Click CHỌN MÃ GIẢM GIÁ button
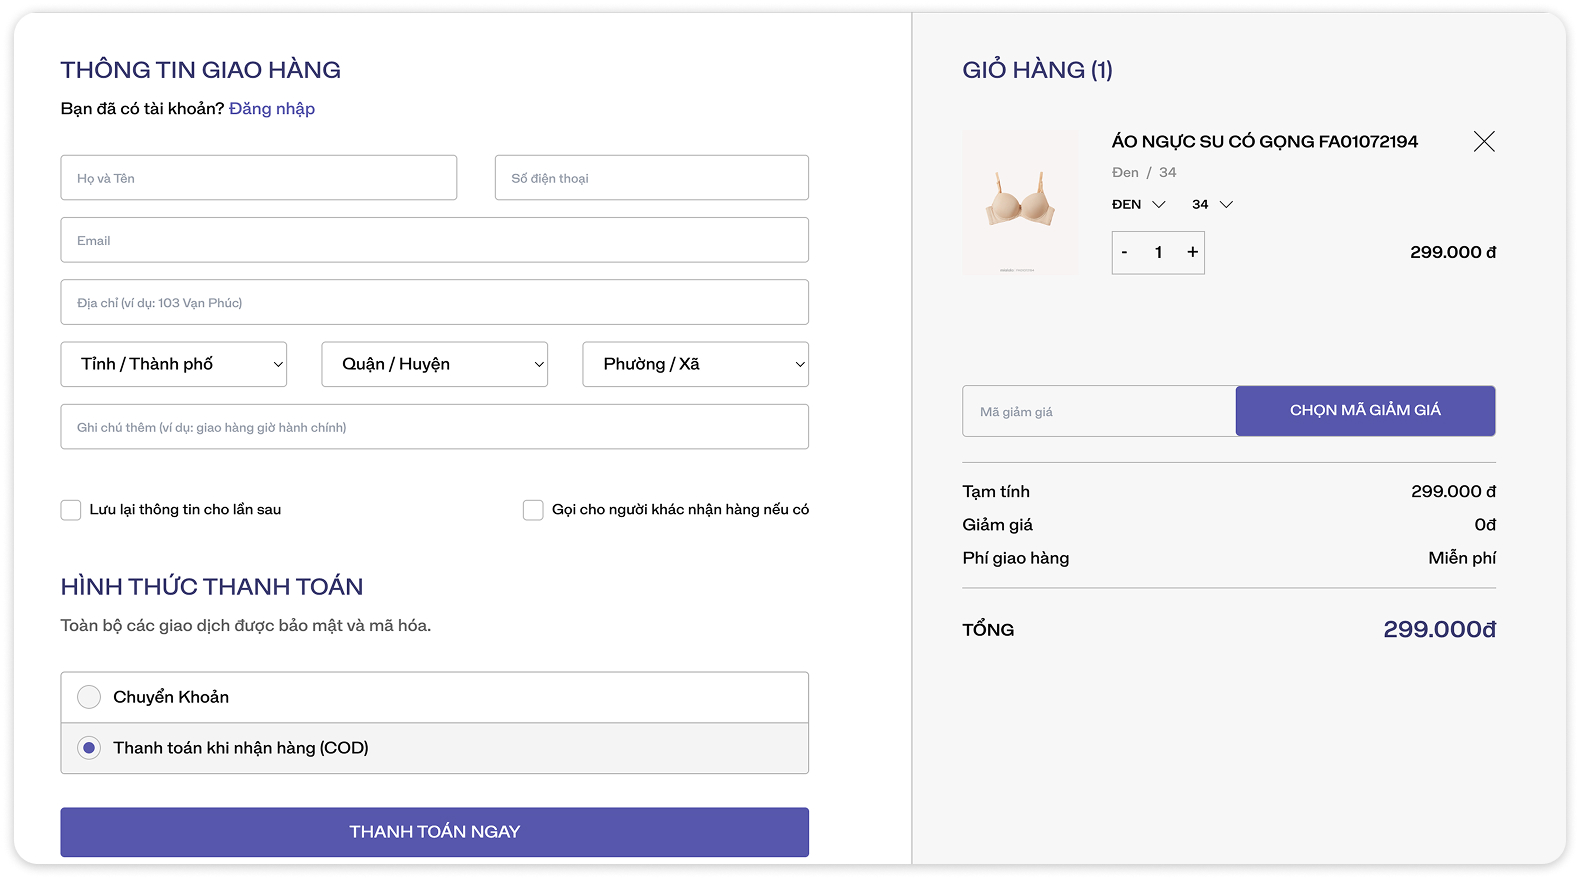This screenshot has width=1578, height=878. 1365,411
